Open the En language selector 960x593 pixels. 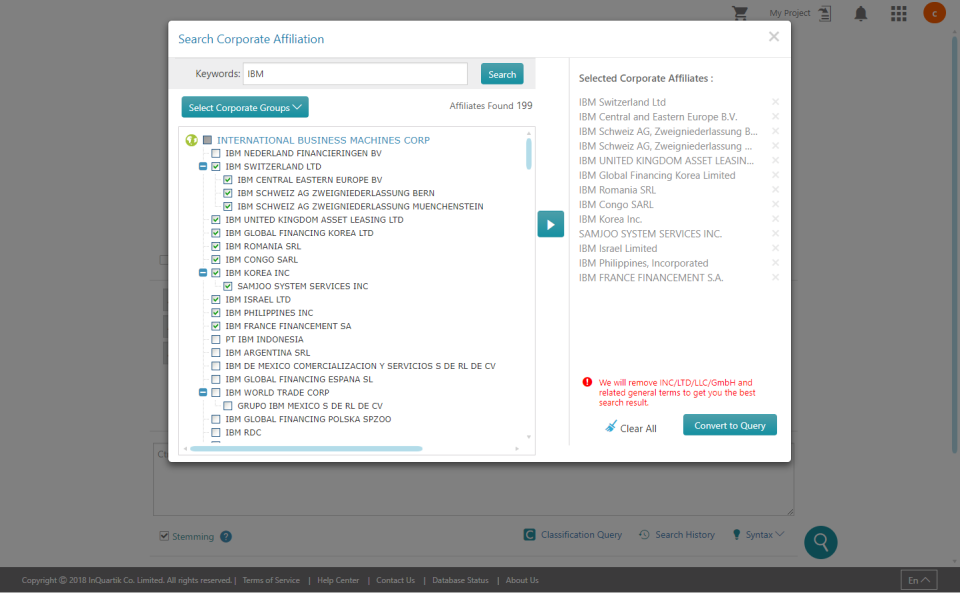918,580
